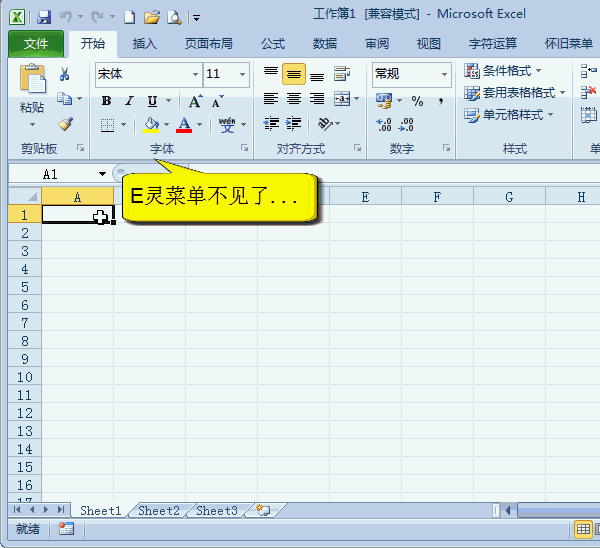Click the Paste clipboard icon
The width and height of the screenshot is (600, 548).
coord(33,79)
